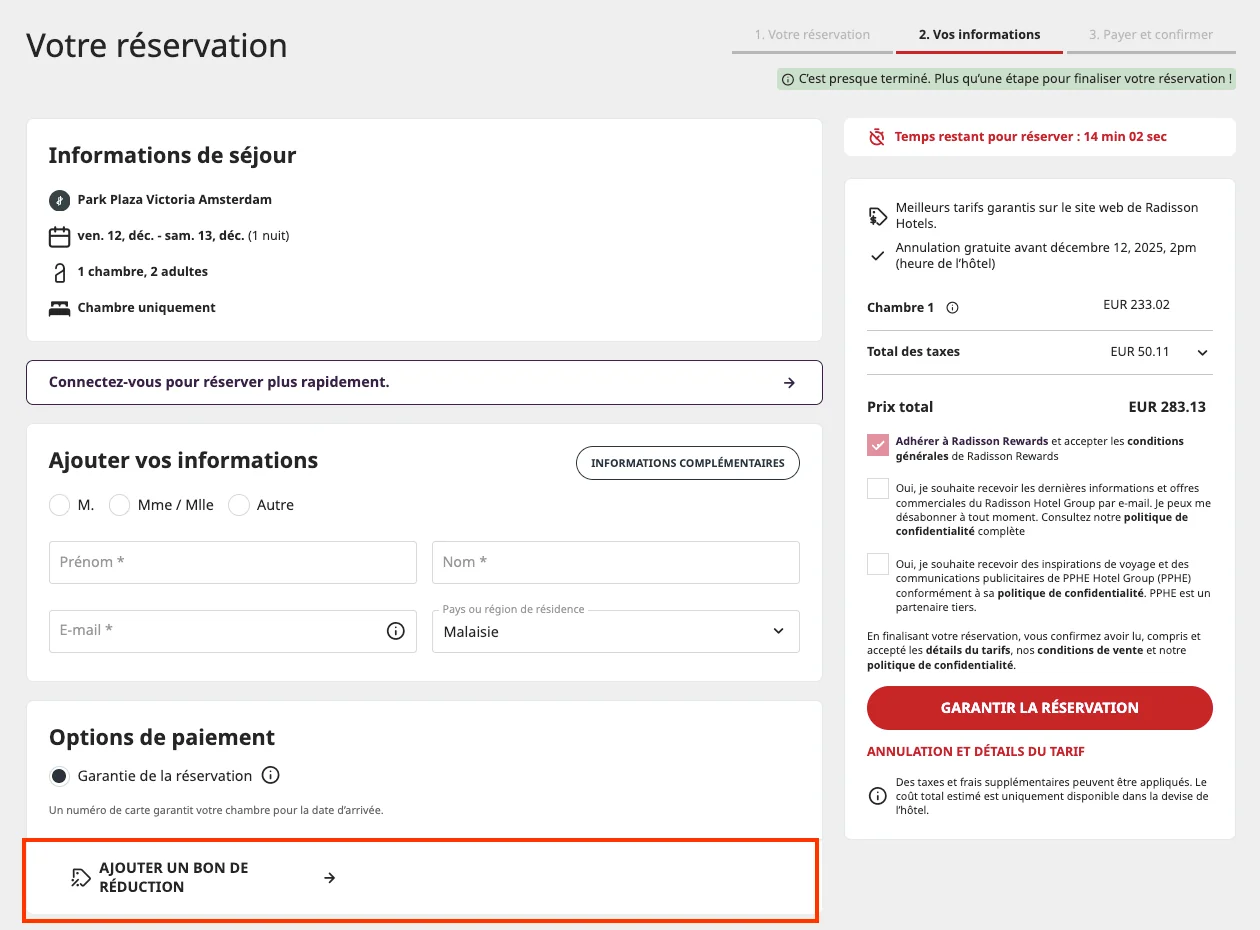This screenshot has width=1260, height=930.
Task: Click the hotel brand icon before Park Plaza Victoria
Action: coord(59,199)
